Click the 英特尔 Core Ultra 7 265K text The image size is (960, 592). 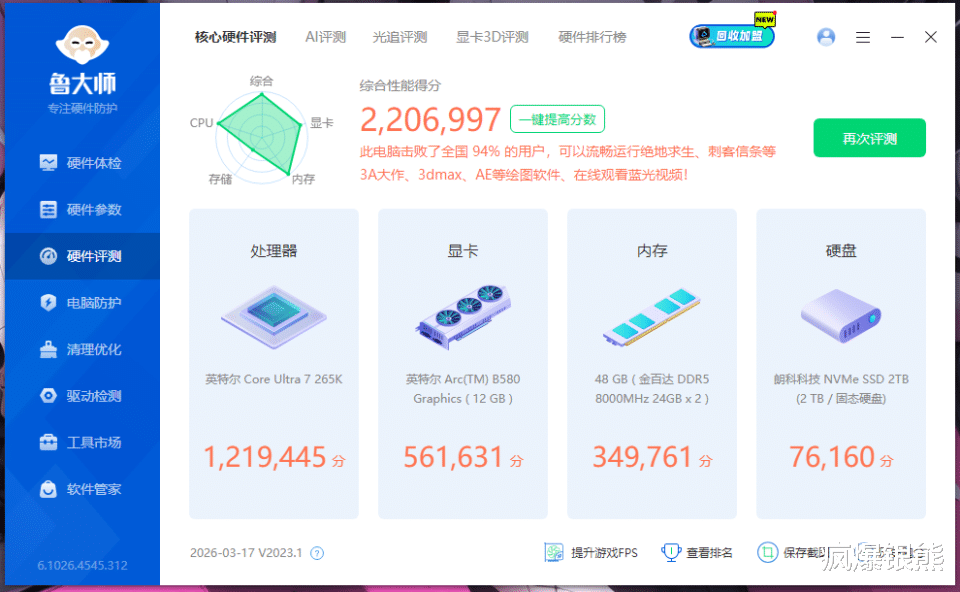pyautogui.click(x=274, y=379)
